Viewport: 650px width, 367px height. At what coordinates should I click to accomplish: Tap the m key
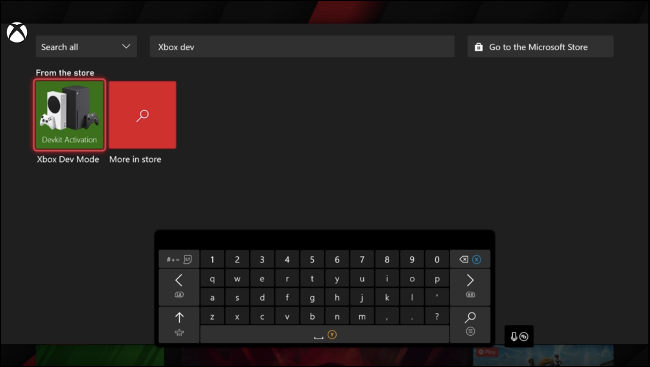point(362,316)
